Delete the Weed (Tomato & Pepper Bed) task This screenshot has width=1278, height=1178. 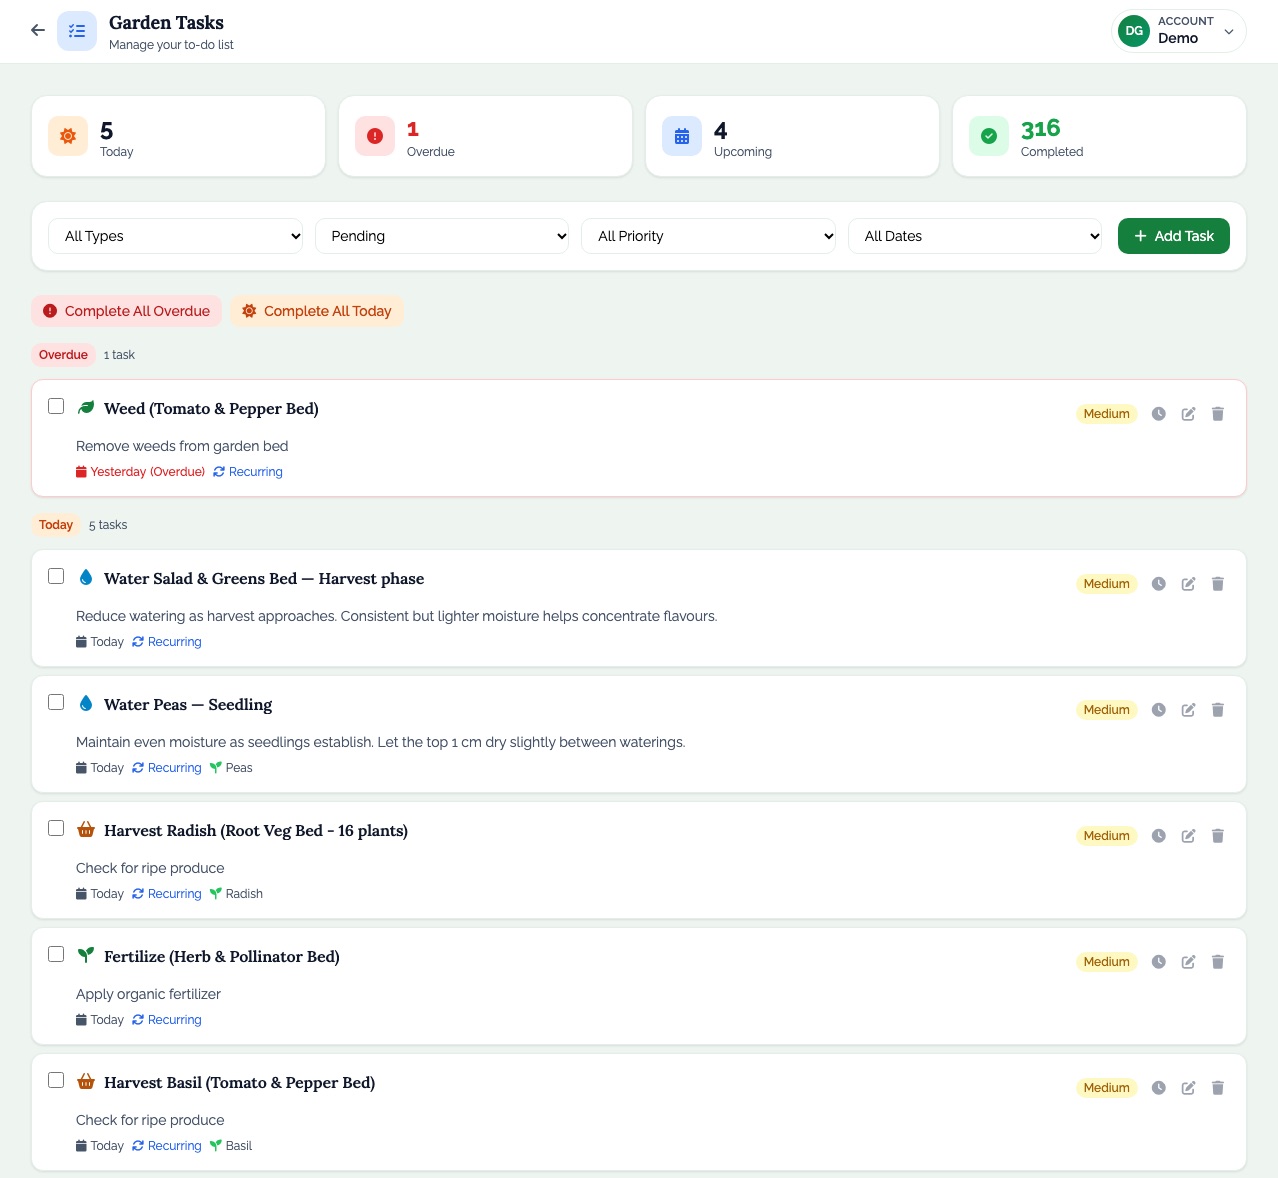[1218, 414]
